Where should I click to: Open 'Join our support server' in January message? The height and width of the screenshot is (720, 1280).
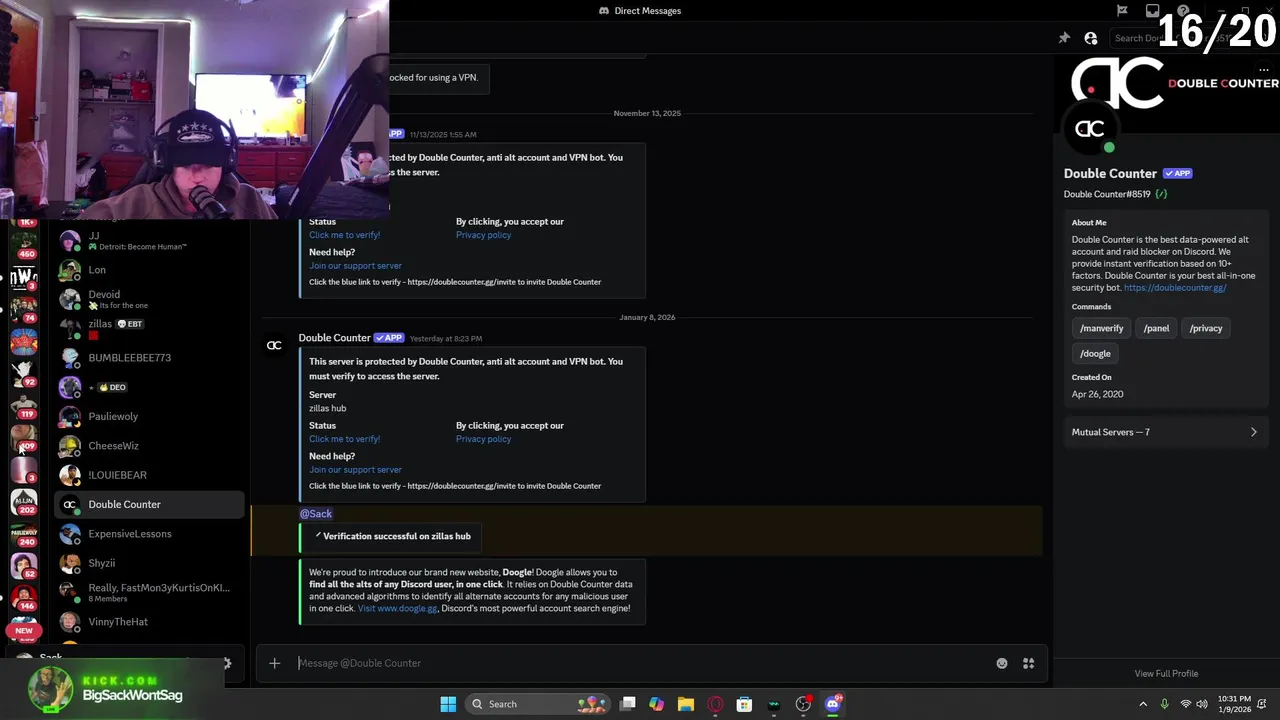click(355, 470)
